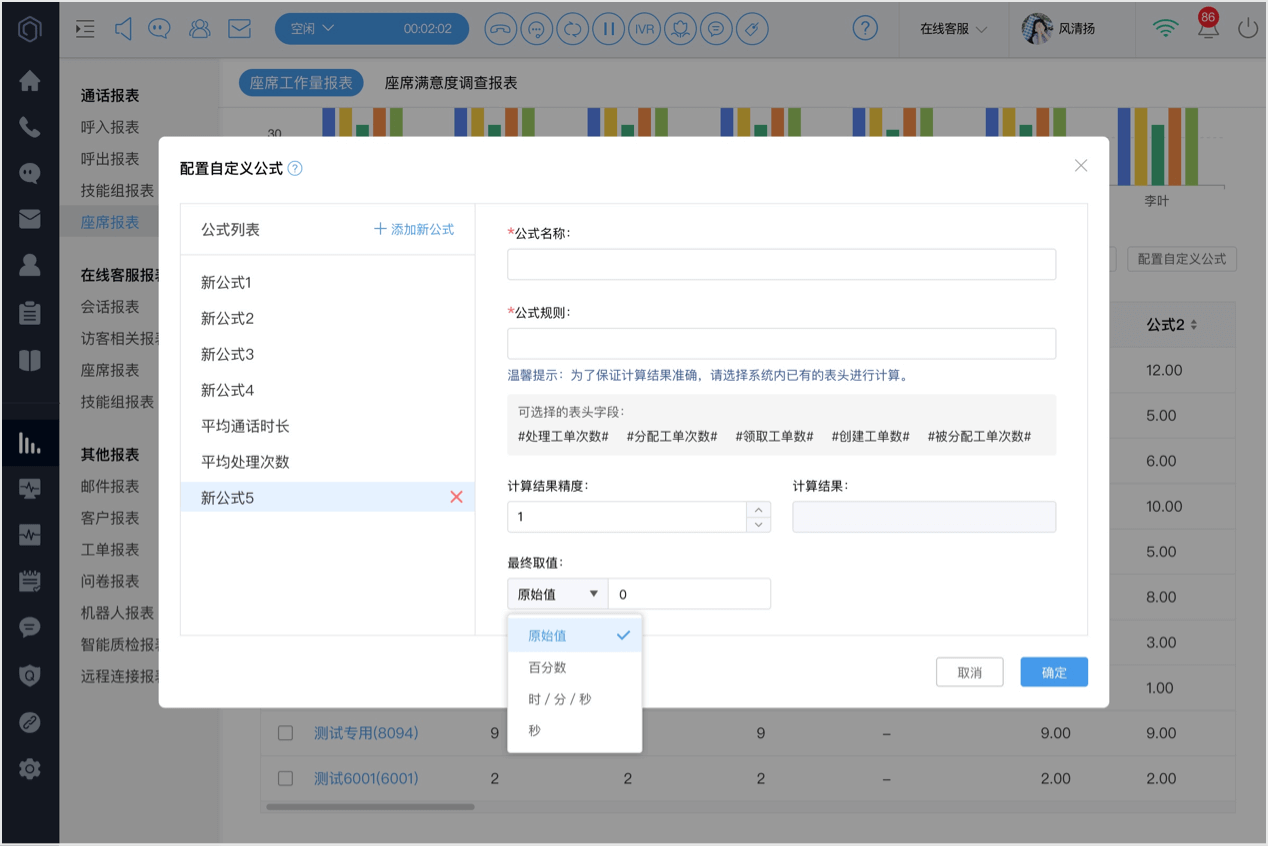Open the phone icon in left sidebar
The width and height of the screenshot is (1268, 846).
[x=30, y=127]
